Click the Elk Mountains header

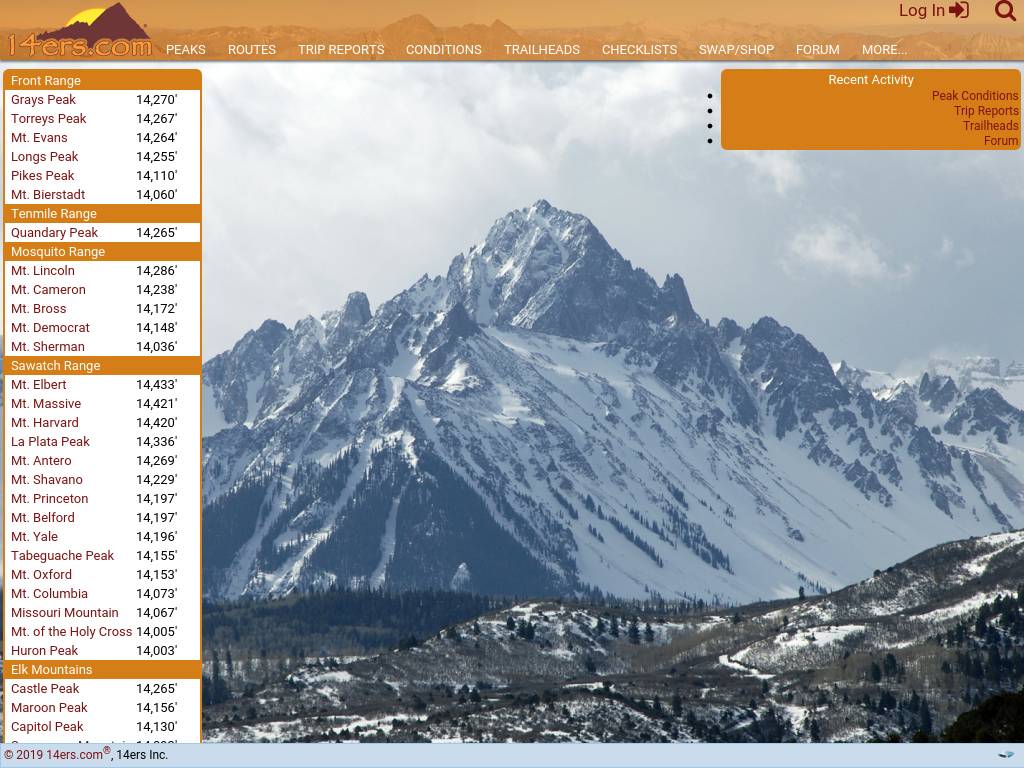pyautogui.click(x=103, y=669)
